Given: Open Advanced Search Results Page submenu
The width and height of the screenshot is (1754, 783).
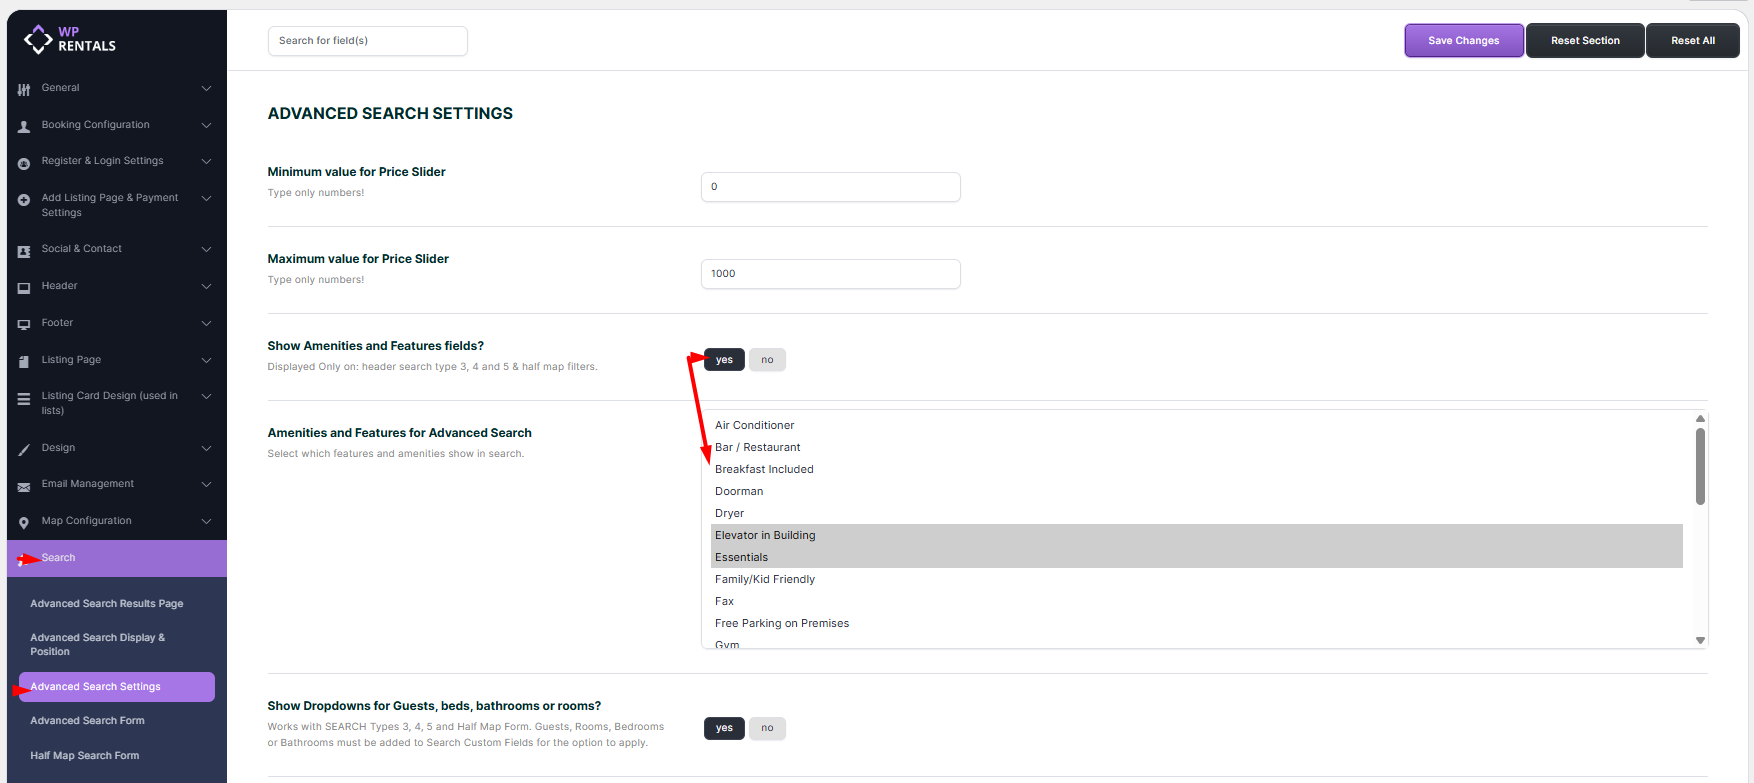Looking at the screenshot, I should pyautogui.click(x=106, y=604).
